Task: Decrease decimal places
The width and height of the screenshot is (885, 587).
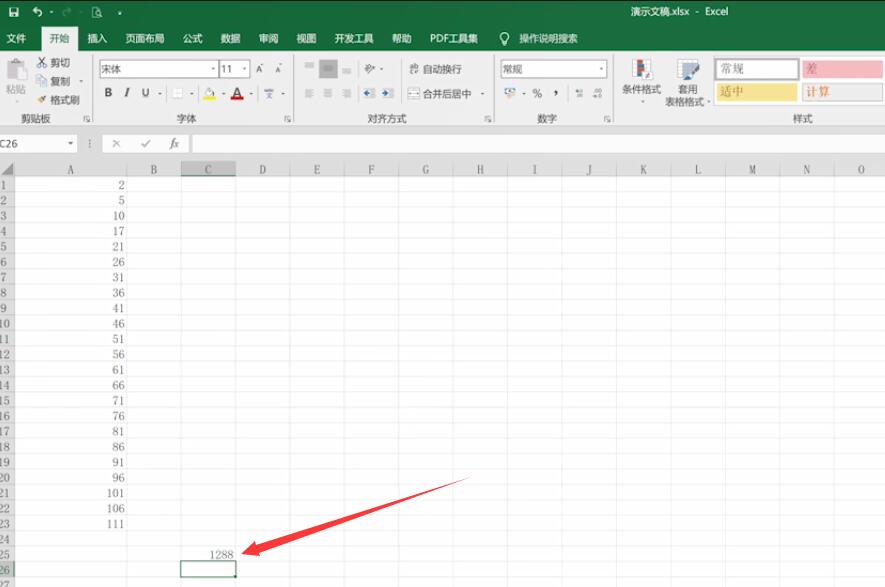Action: tap(598, 93)
